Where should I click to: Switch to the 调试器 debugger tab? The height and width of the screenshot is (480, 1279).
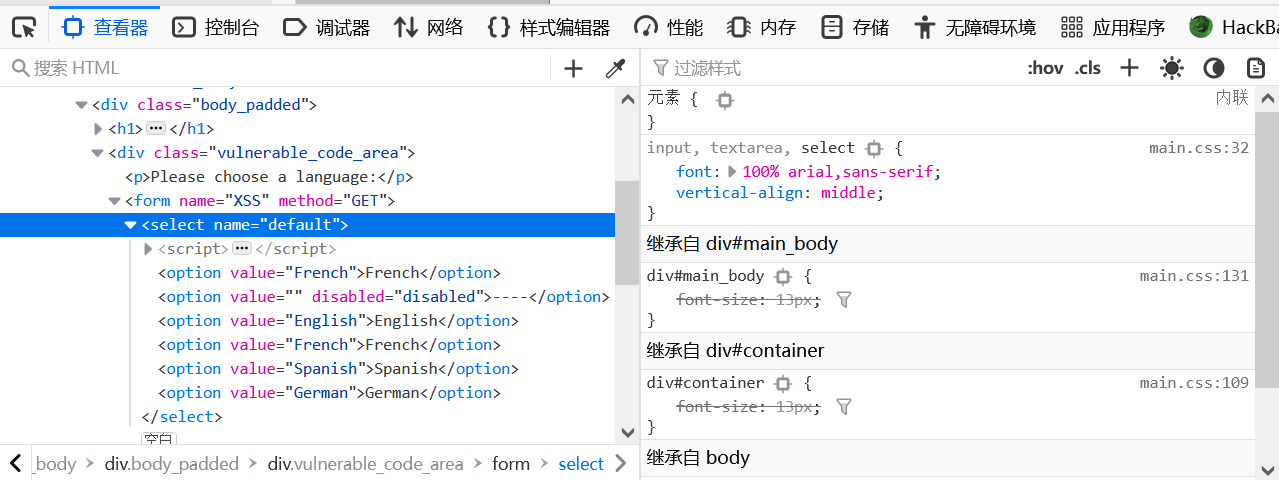click(326, 27)
